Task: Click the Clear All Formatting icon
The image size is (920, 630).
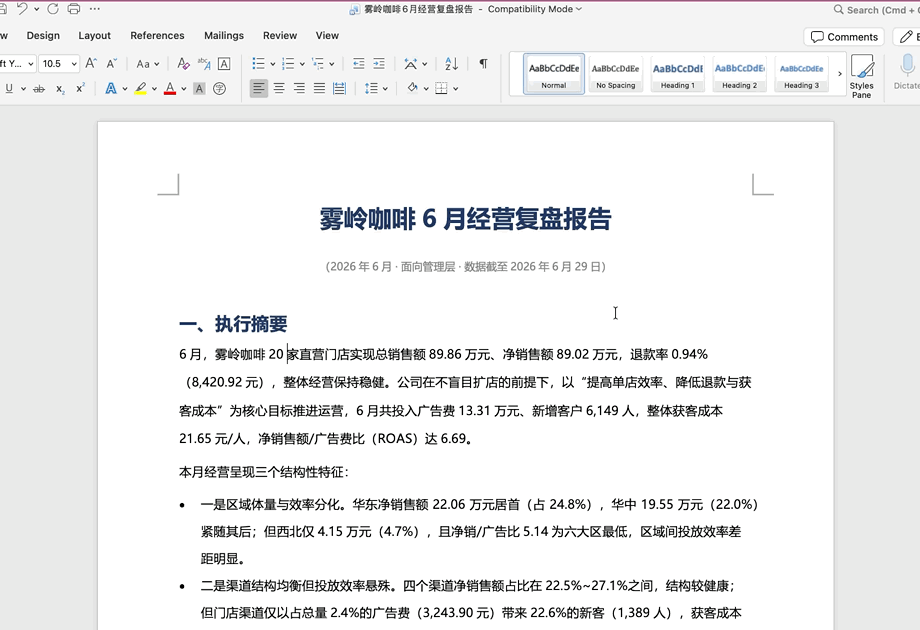Action: coord(183,63)
